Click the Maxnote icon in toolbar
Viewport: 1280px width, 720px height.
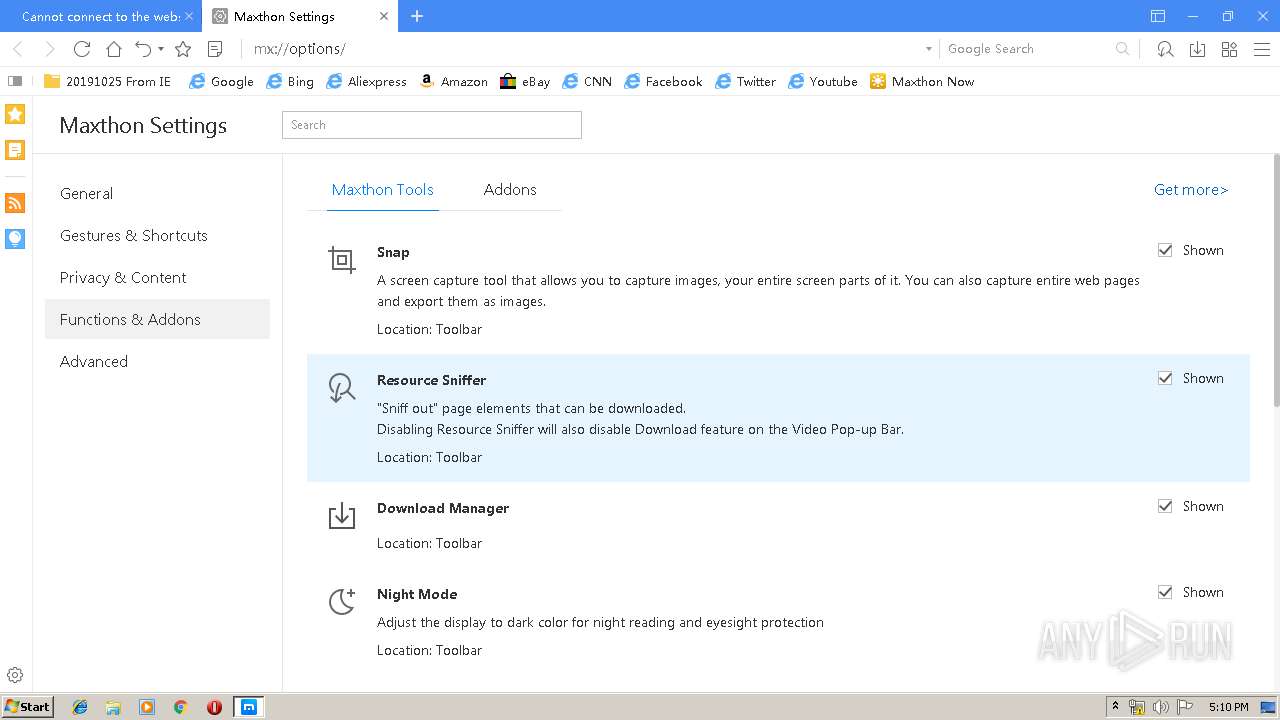[x=215, y=49]
